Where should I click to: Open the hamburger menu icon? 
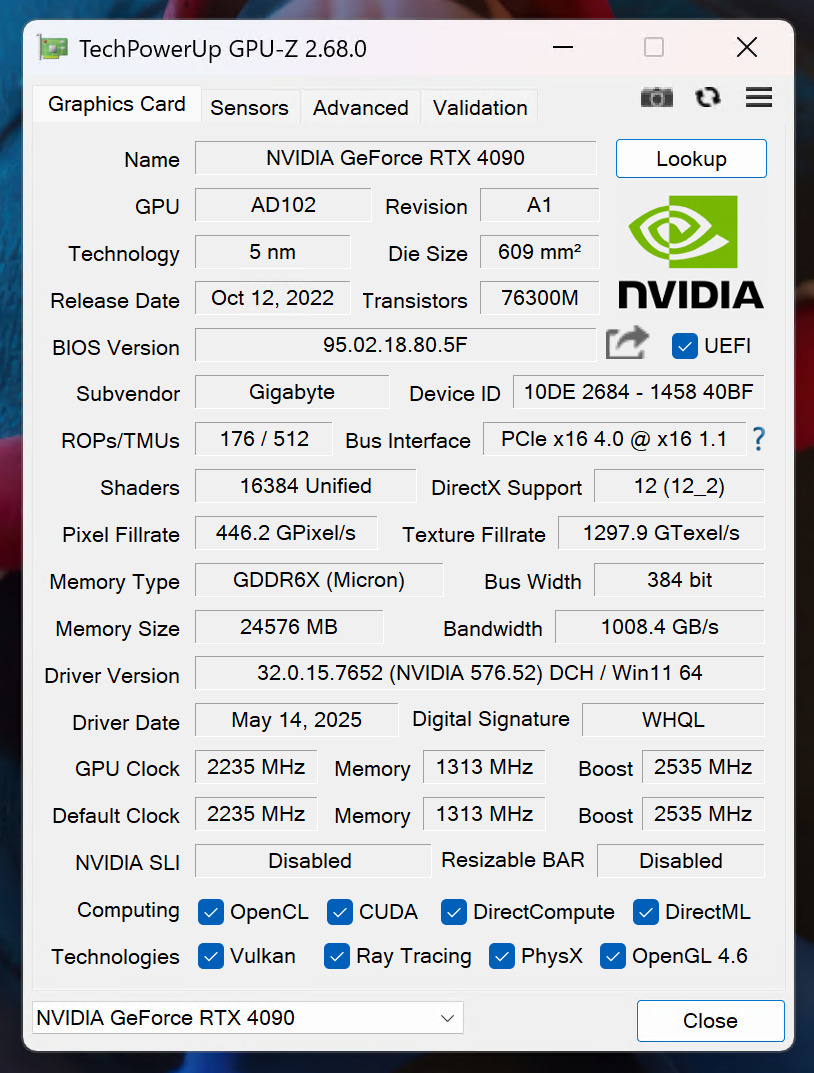click(x=759, y=97)
